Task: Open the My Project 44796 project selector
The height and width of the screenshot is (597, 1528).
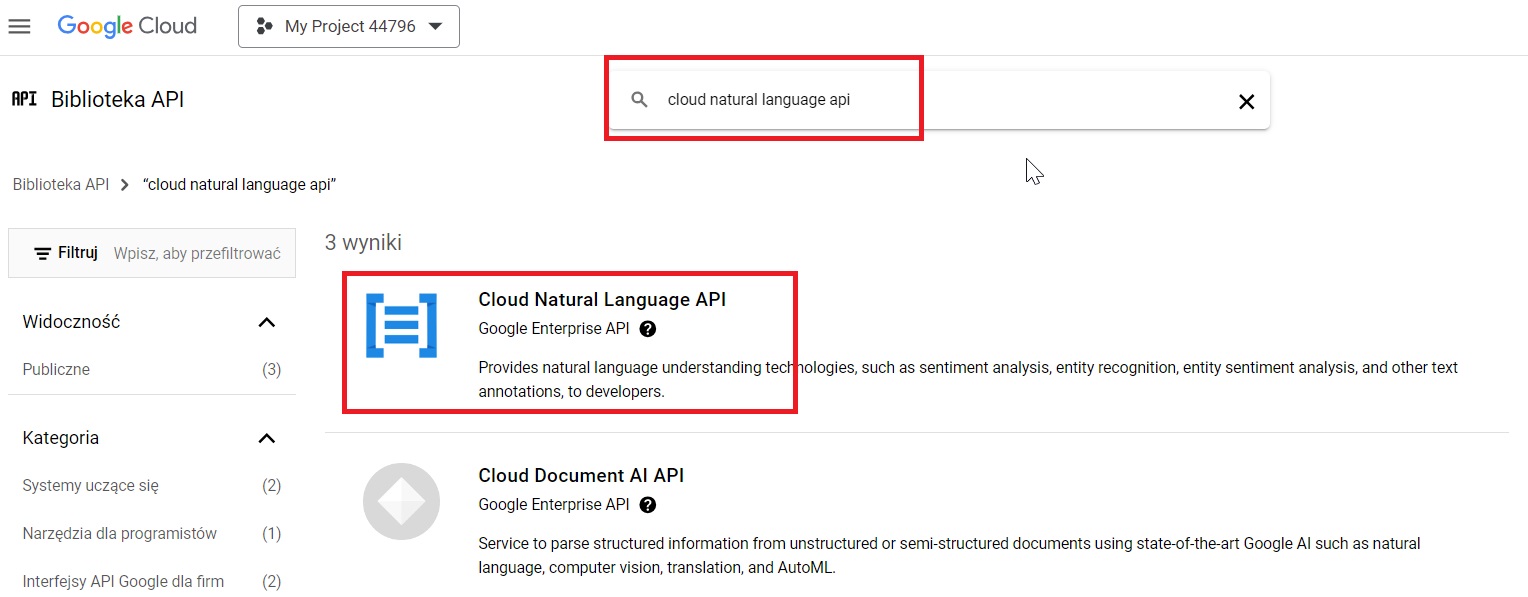Action: click(348, 26)
